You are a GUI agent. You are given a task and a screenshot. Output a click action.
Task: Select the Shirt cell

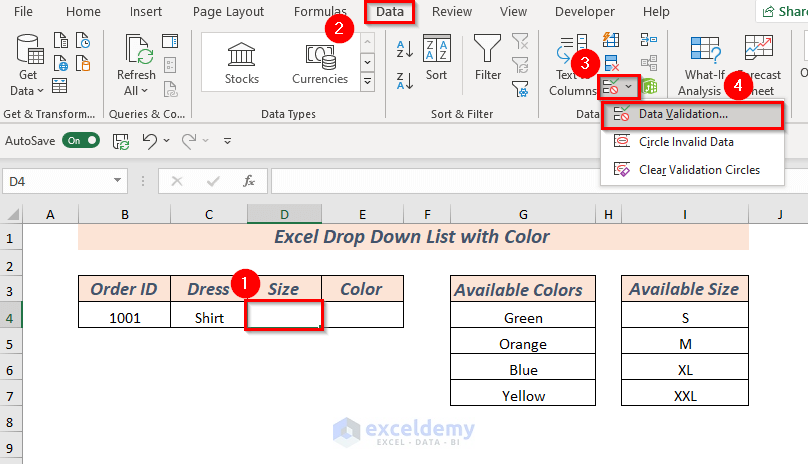pyautogui.click(x=209, y=315)
